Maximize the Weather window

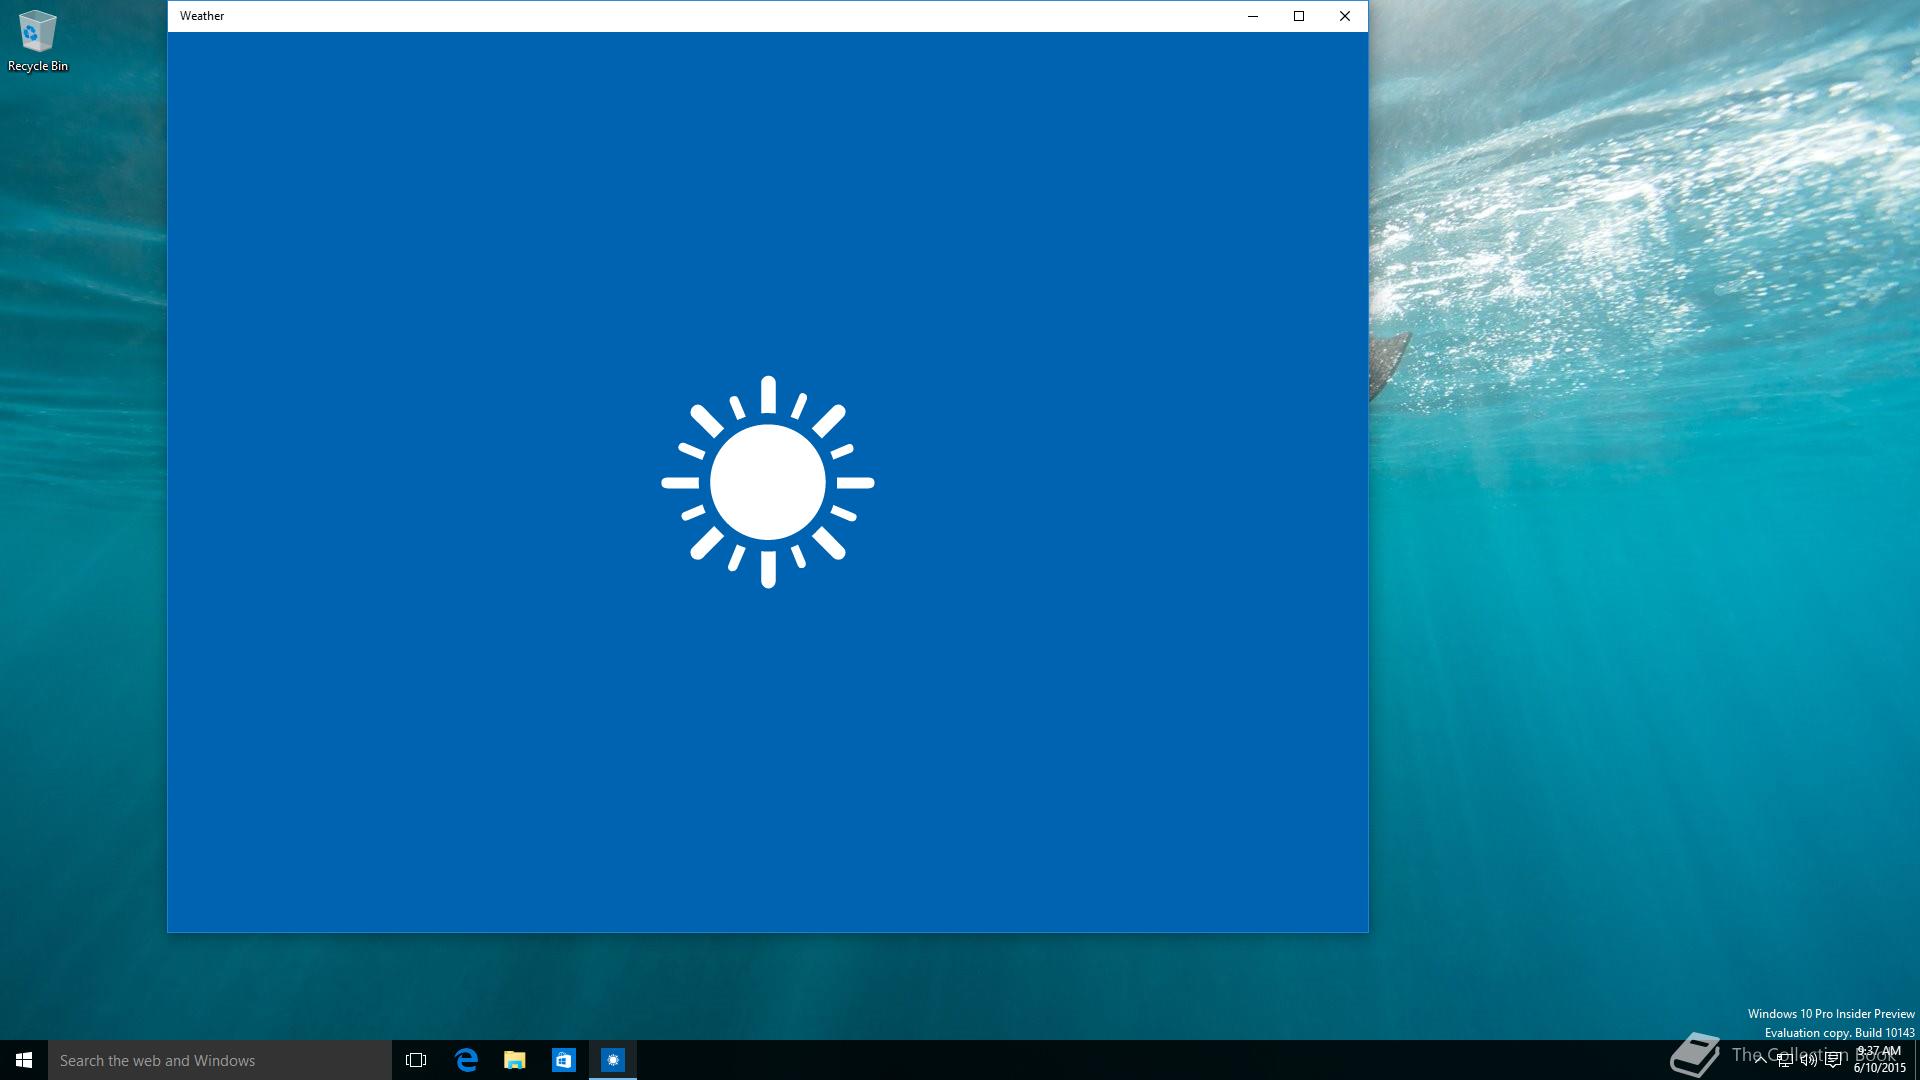[1299, 16]
